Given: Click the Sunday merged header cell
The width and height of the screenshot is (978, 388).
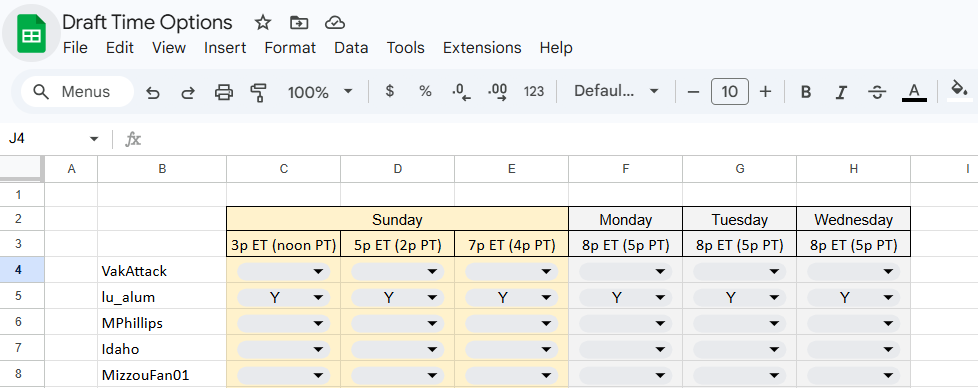Looking at the screenshot, I should (397, 220).
